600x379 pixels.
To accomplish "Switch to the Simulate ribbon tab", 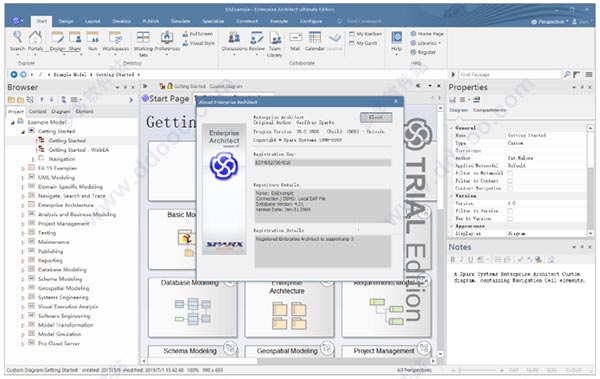I will pos(181,21).
